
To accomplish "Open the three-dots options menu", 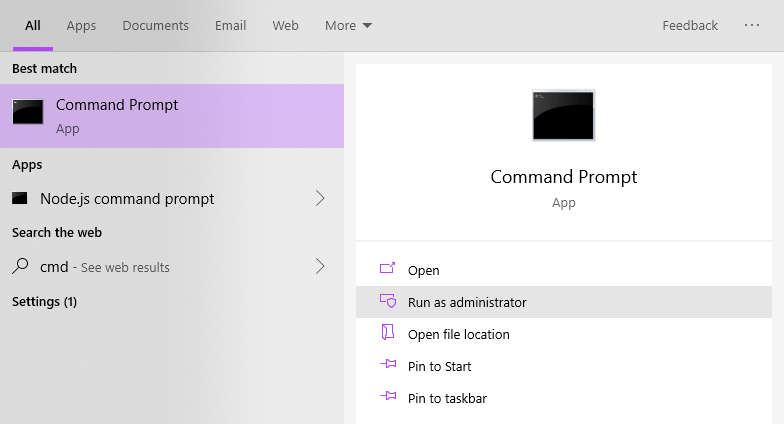I will click(x=752, y=25).
